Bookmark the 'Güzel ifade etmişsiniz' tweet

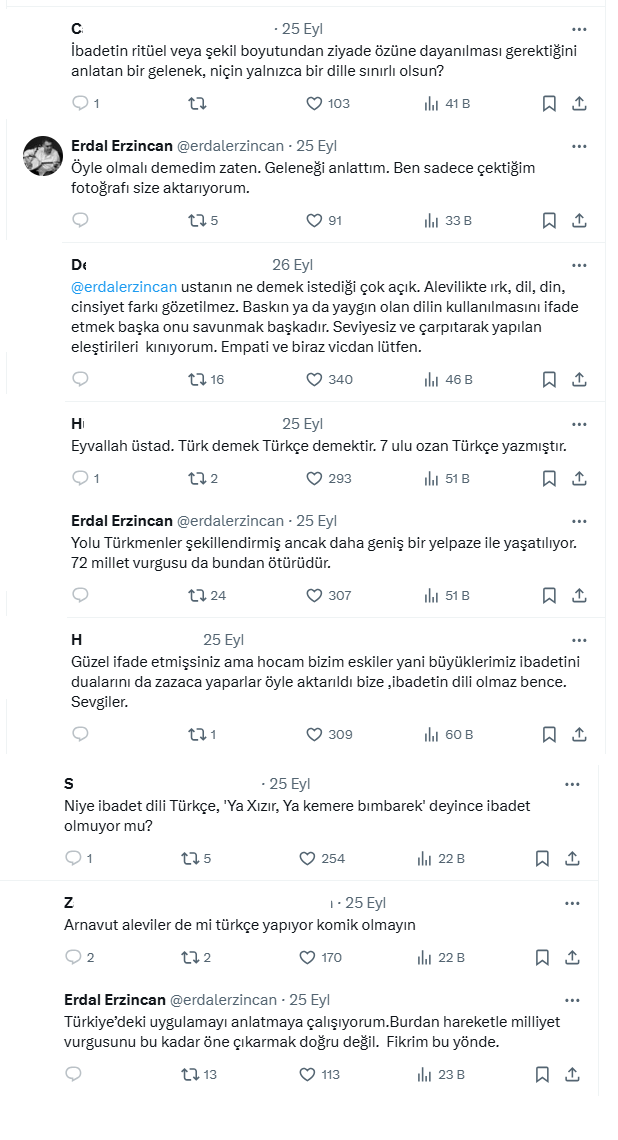[549, 734]
